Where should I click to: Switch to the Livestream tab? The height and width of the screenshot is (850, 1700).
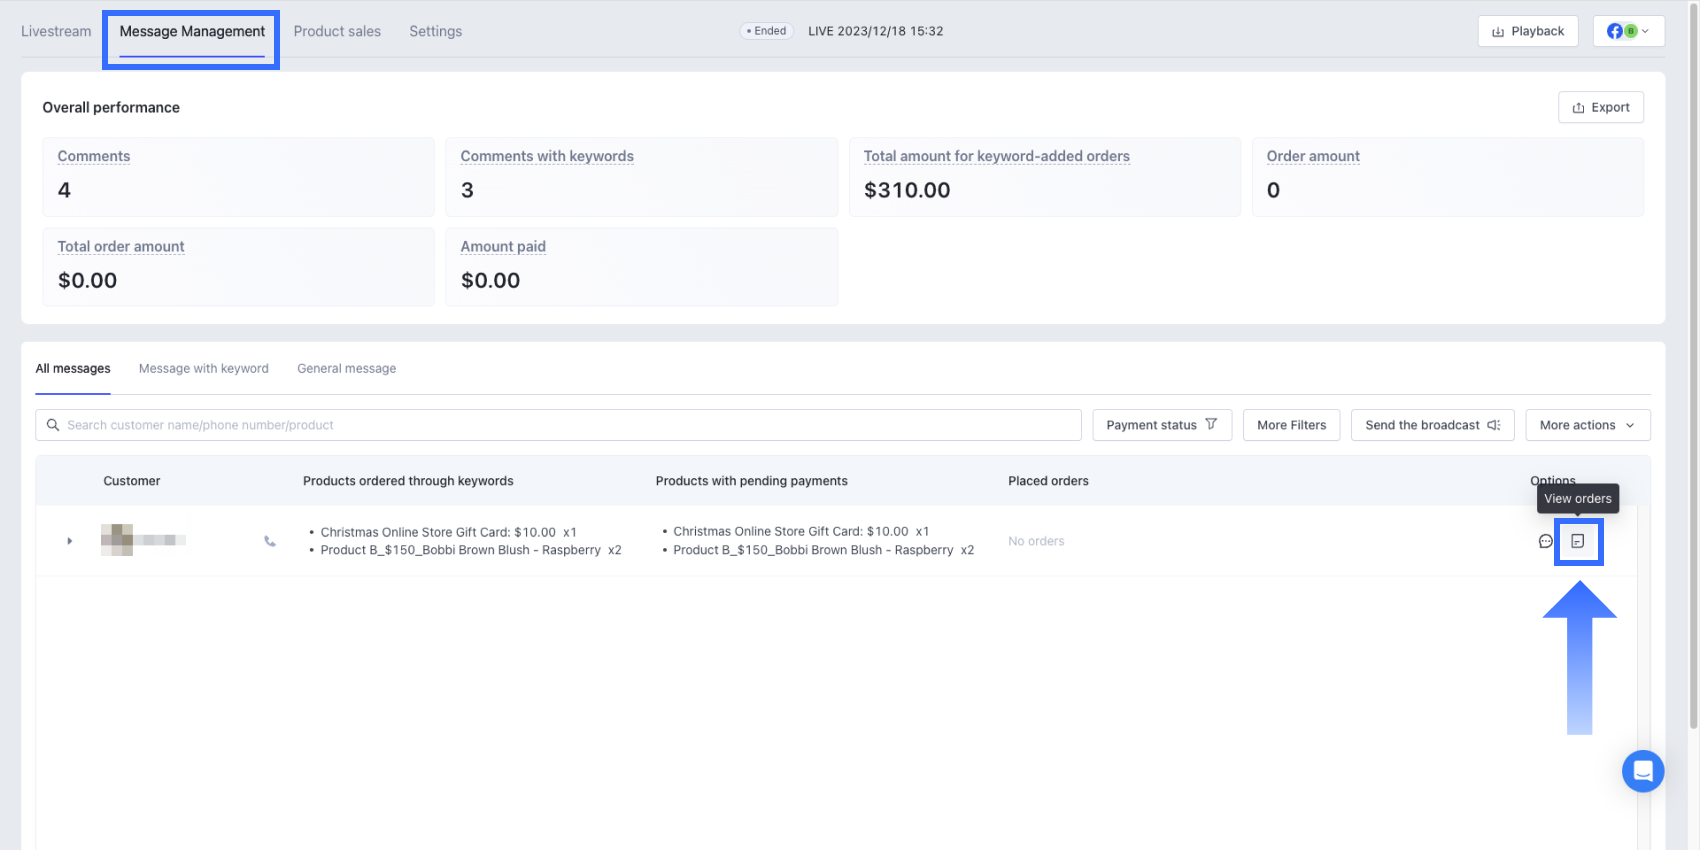pos(56,31)
